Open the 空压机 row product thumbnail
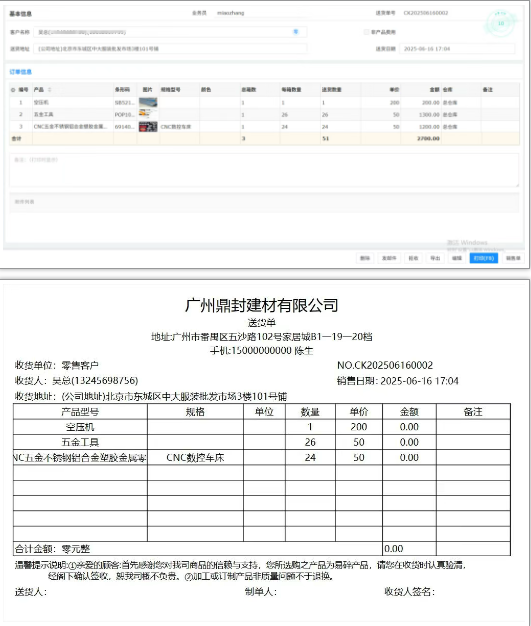This screenshot has height=626, width=531. pos(148,102)
